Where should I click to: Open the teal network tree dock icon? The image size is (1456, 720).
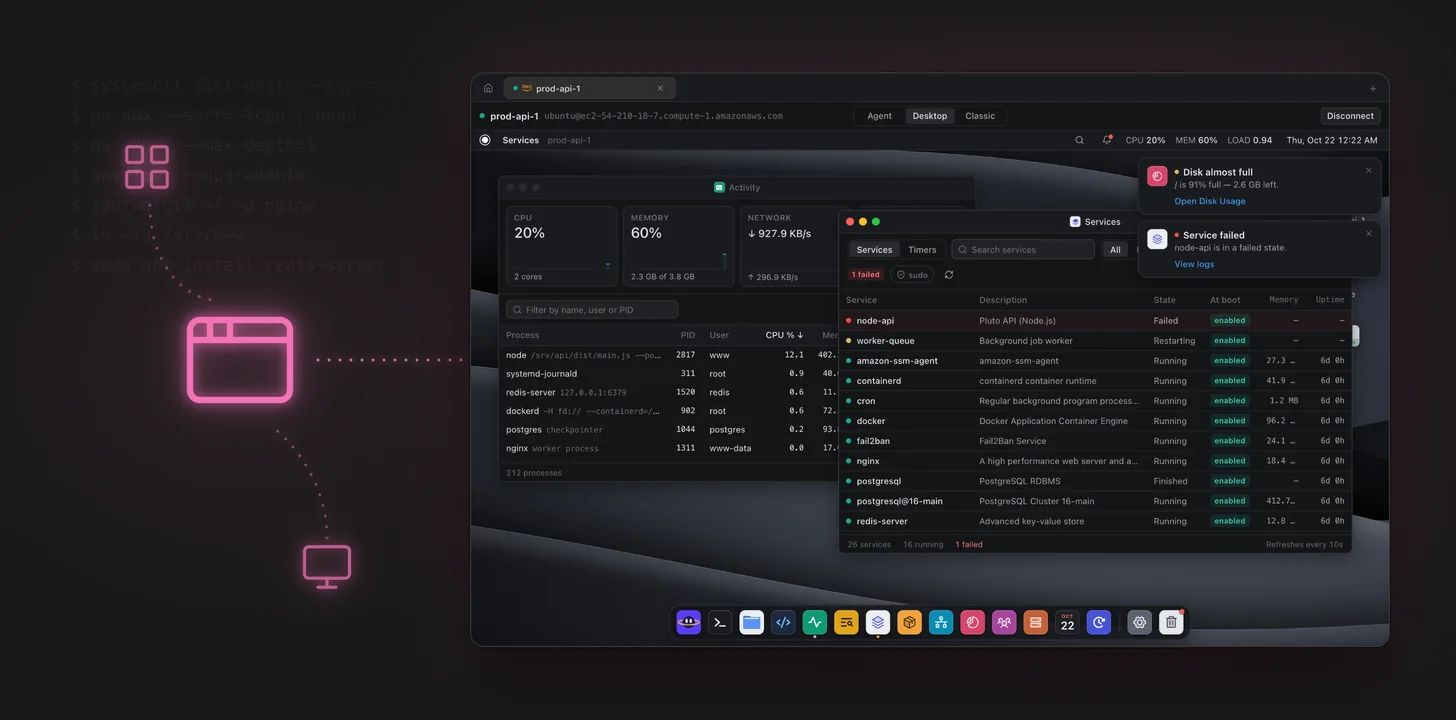(x=941, y=622)
